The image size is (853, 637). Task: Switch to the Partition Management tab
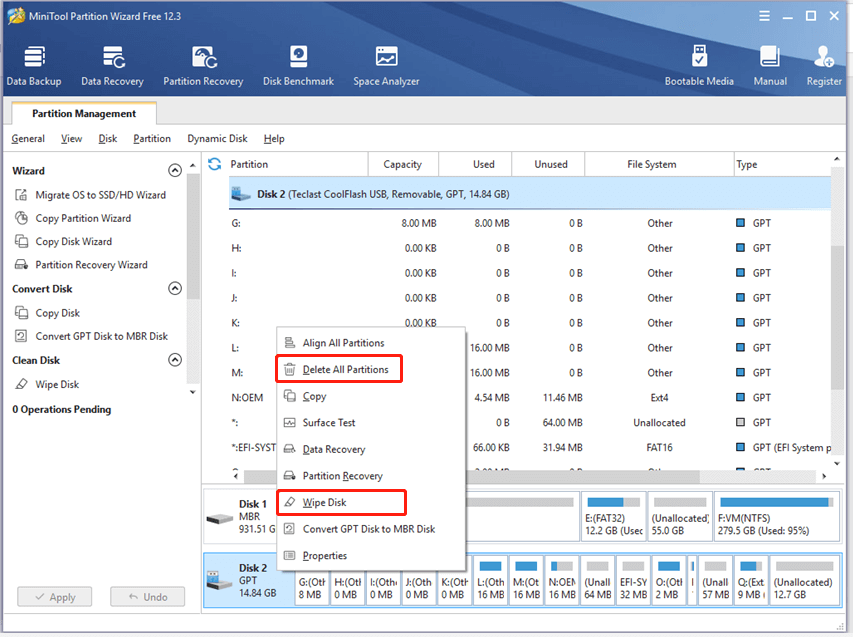click(84, 113)
